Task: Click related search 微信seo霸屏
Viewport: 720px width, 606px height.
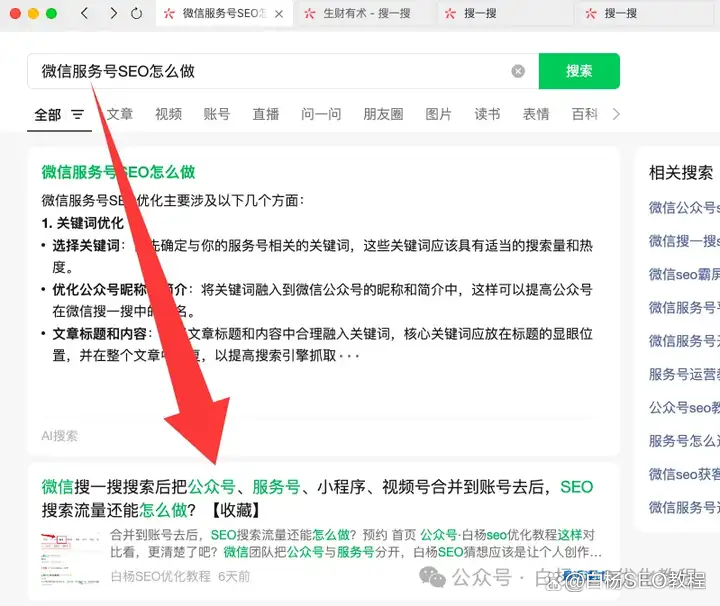Action: 684,274
